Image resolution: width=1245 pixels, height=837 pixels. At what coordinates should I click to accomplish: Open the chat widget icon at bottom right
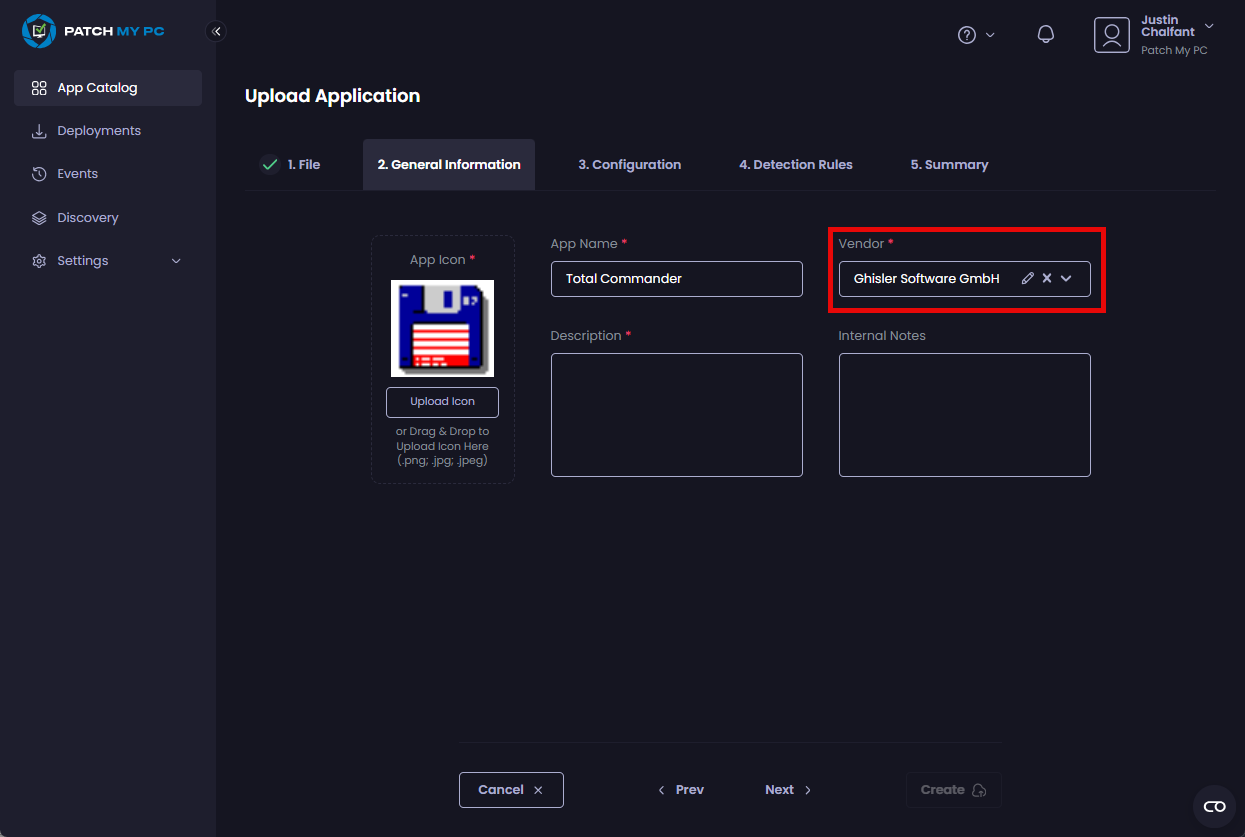[x=1214, y=806]
